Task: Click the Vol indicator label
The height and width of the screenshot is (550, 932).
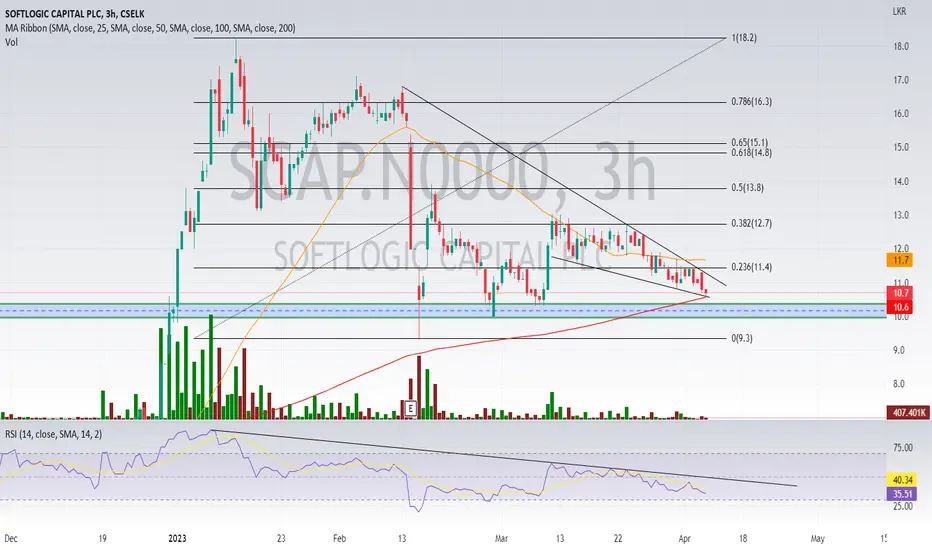Action: pyautogui.click(x=11, y=42)
